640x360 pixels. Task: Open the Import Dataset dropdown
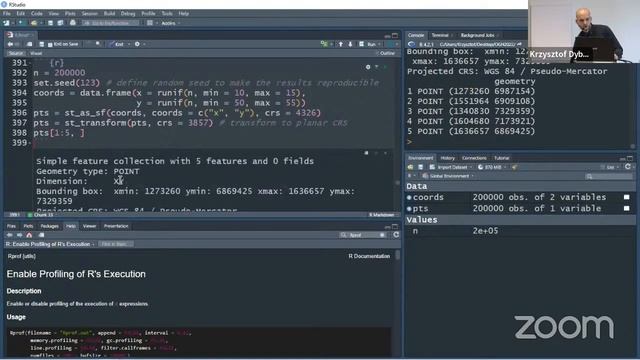click(452, 167)
